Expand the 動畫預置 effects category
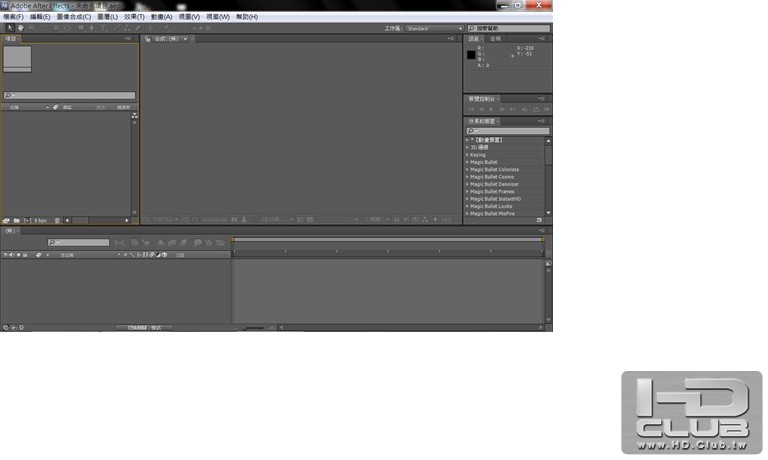This screenshot has width=768, height=460. pos(467,140)
